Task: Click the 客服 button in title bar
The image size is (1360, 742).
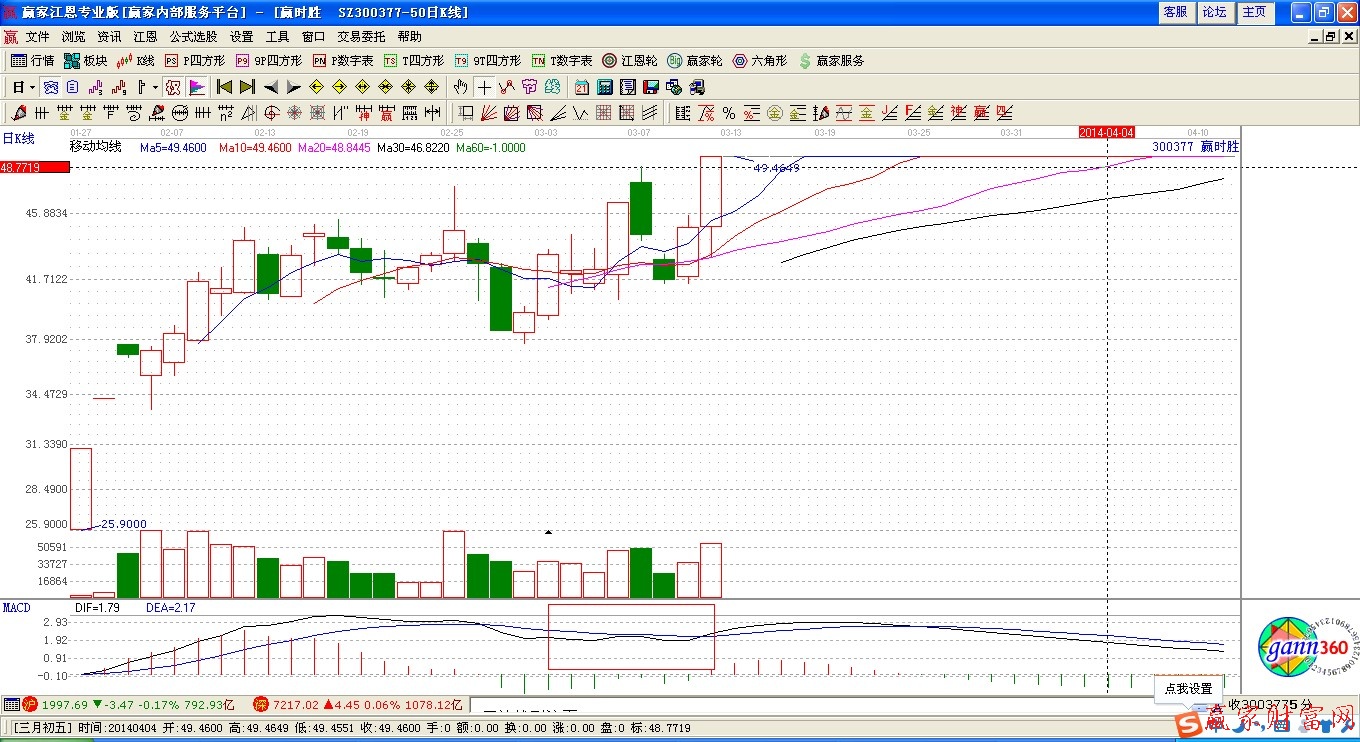Action: tap(1175, 12)
